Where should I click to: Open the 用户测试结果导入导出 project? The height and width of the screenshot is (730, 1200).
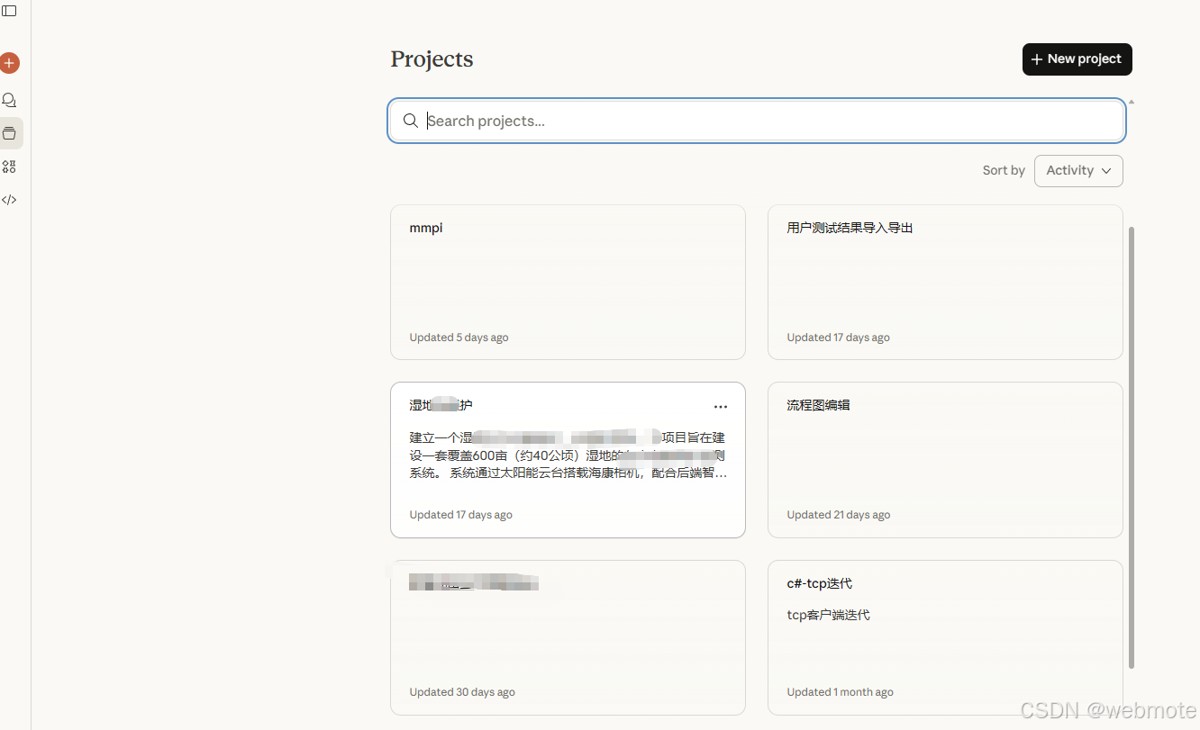(945, 281)
